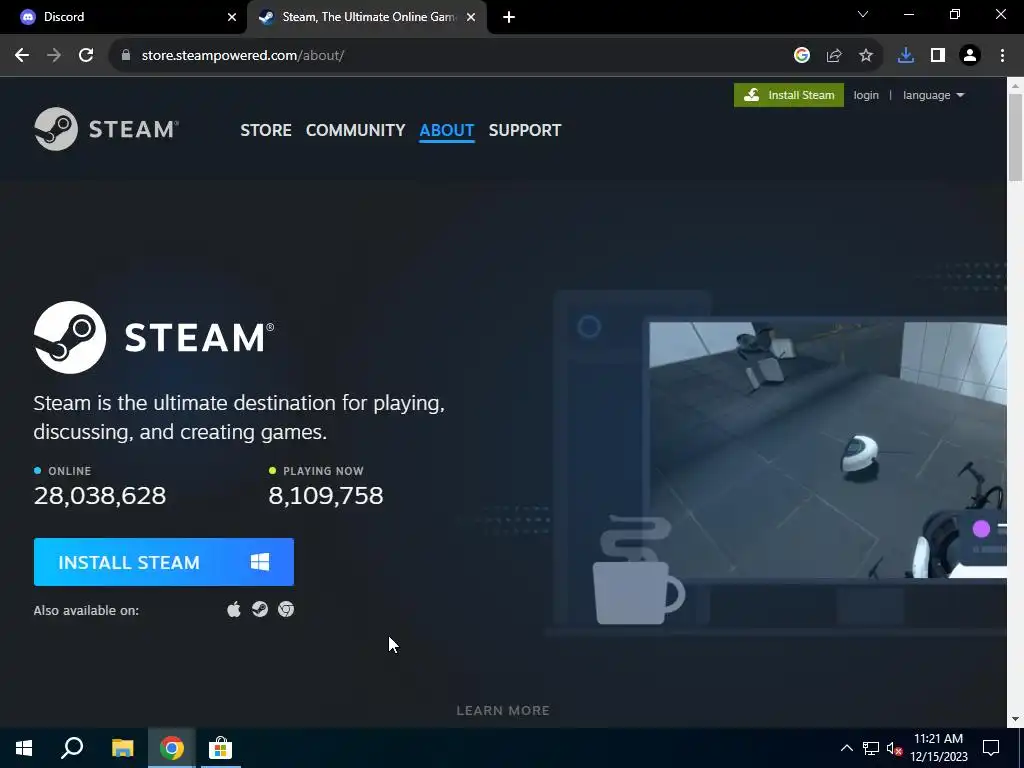Click the LEARN MORE link
This screenshot has height=768, width=1024.
click(x=503, y=710)
